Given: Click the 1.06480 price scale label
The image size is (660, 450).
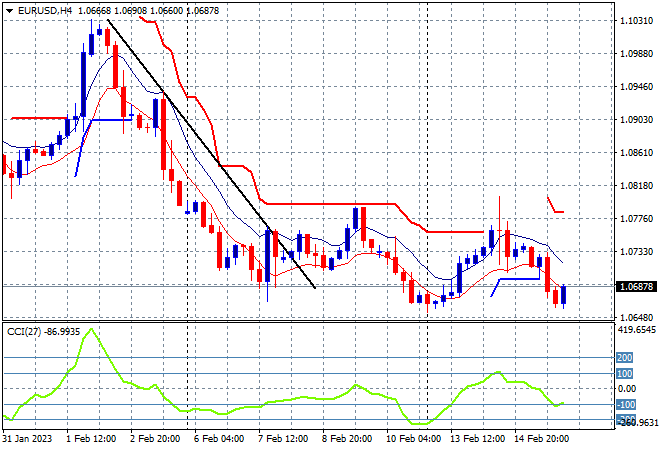Looking at the screenshot, I should point(637,317).
